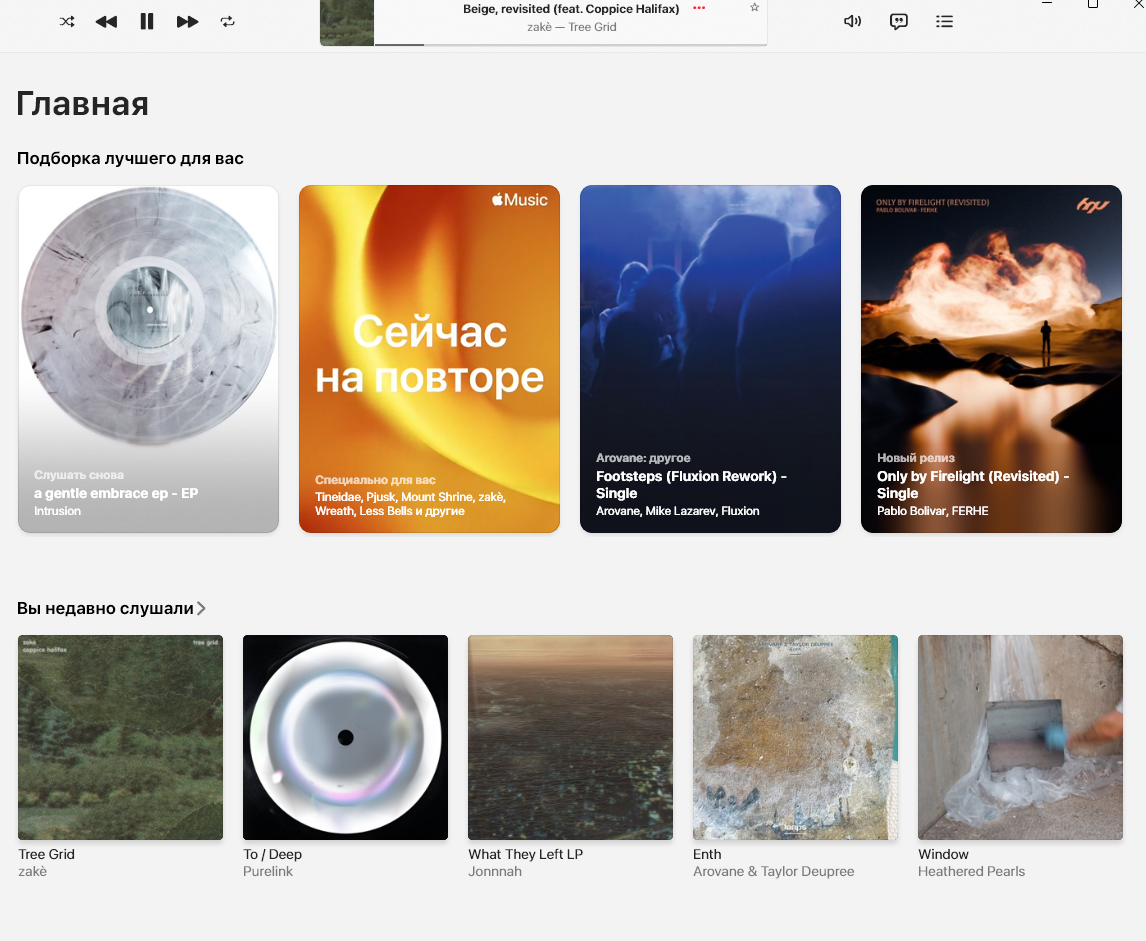Click Arovane, Mike Lazarev, Fluxion text
The height and width of the screenshot is (941, 1146).
[678, 511]
